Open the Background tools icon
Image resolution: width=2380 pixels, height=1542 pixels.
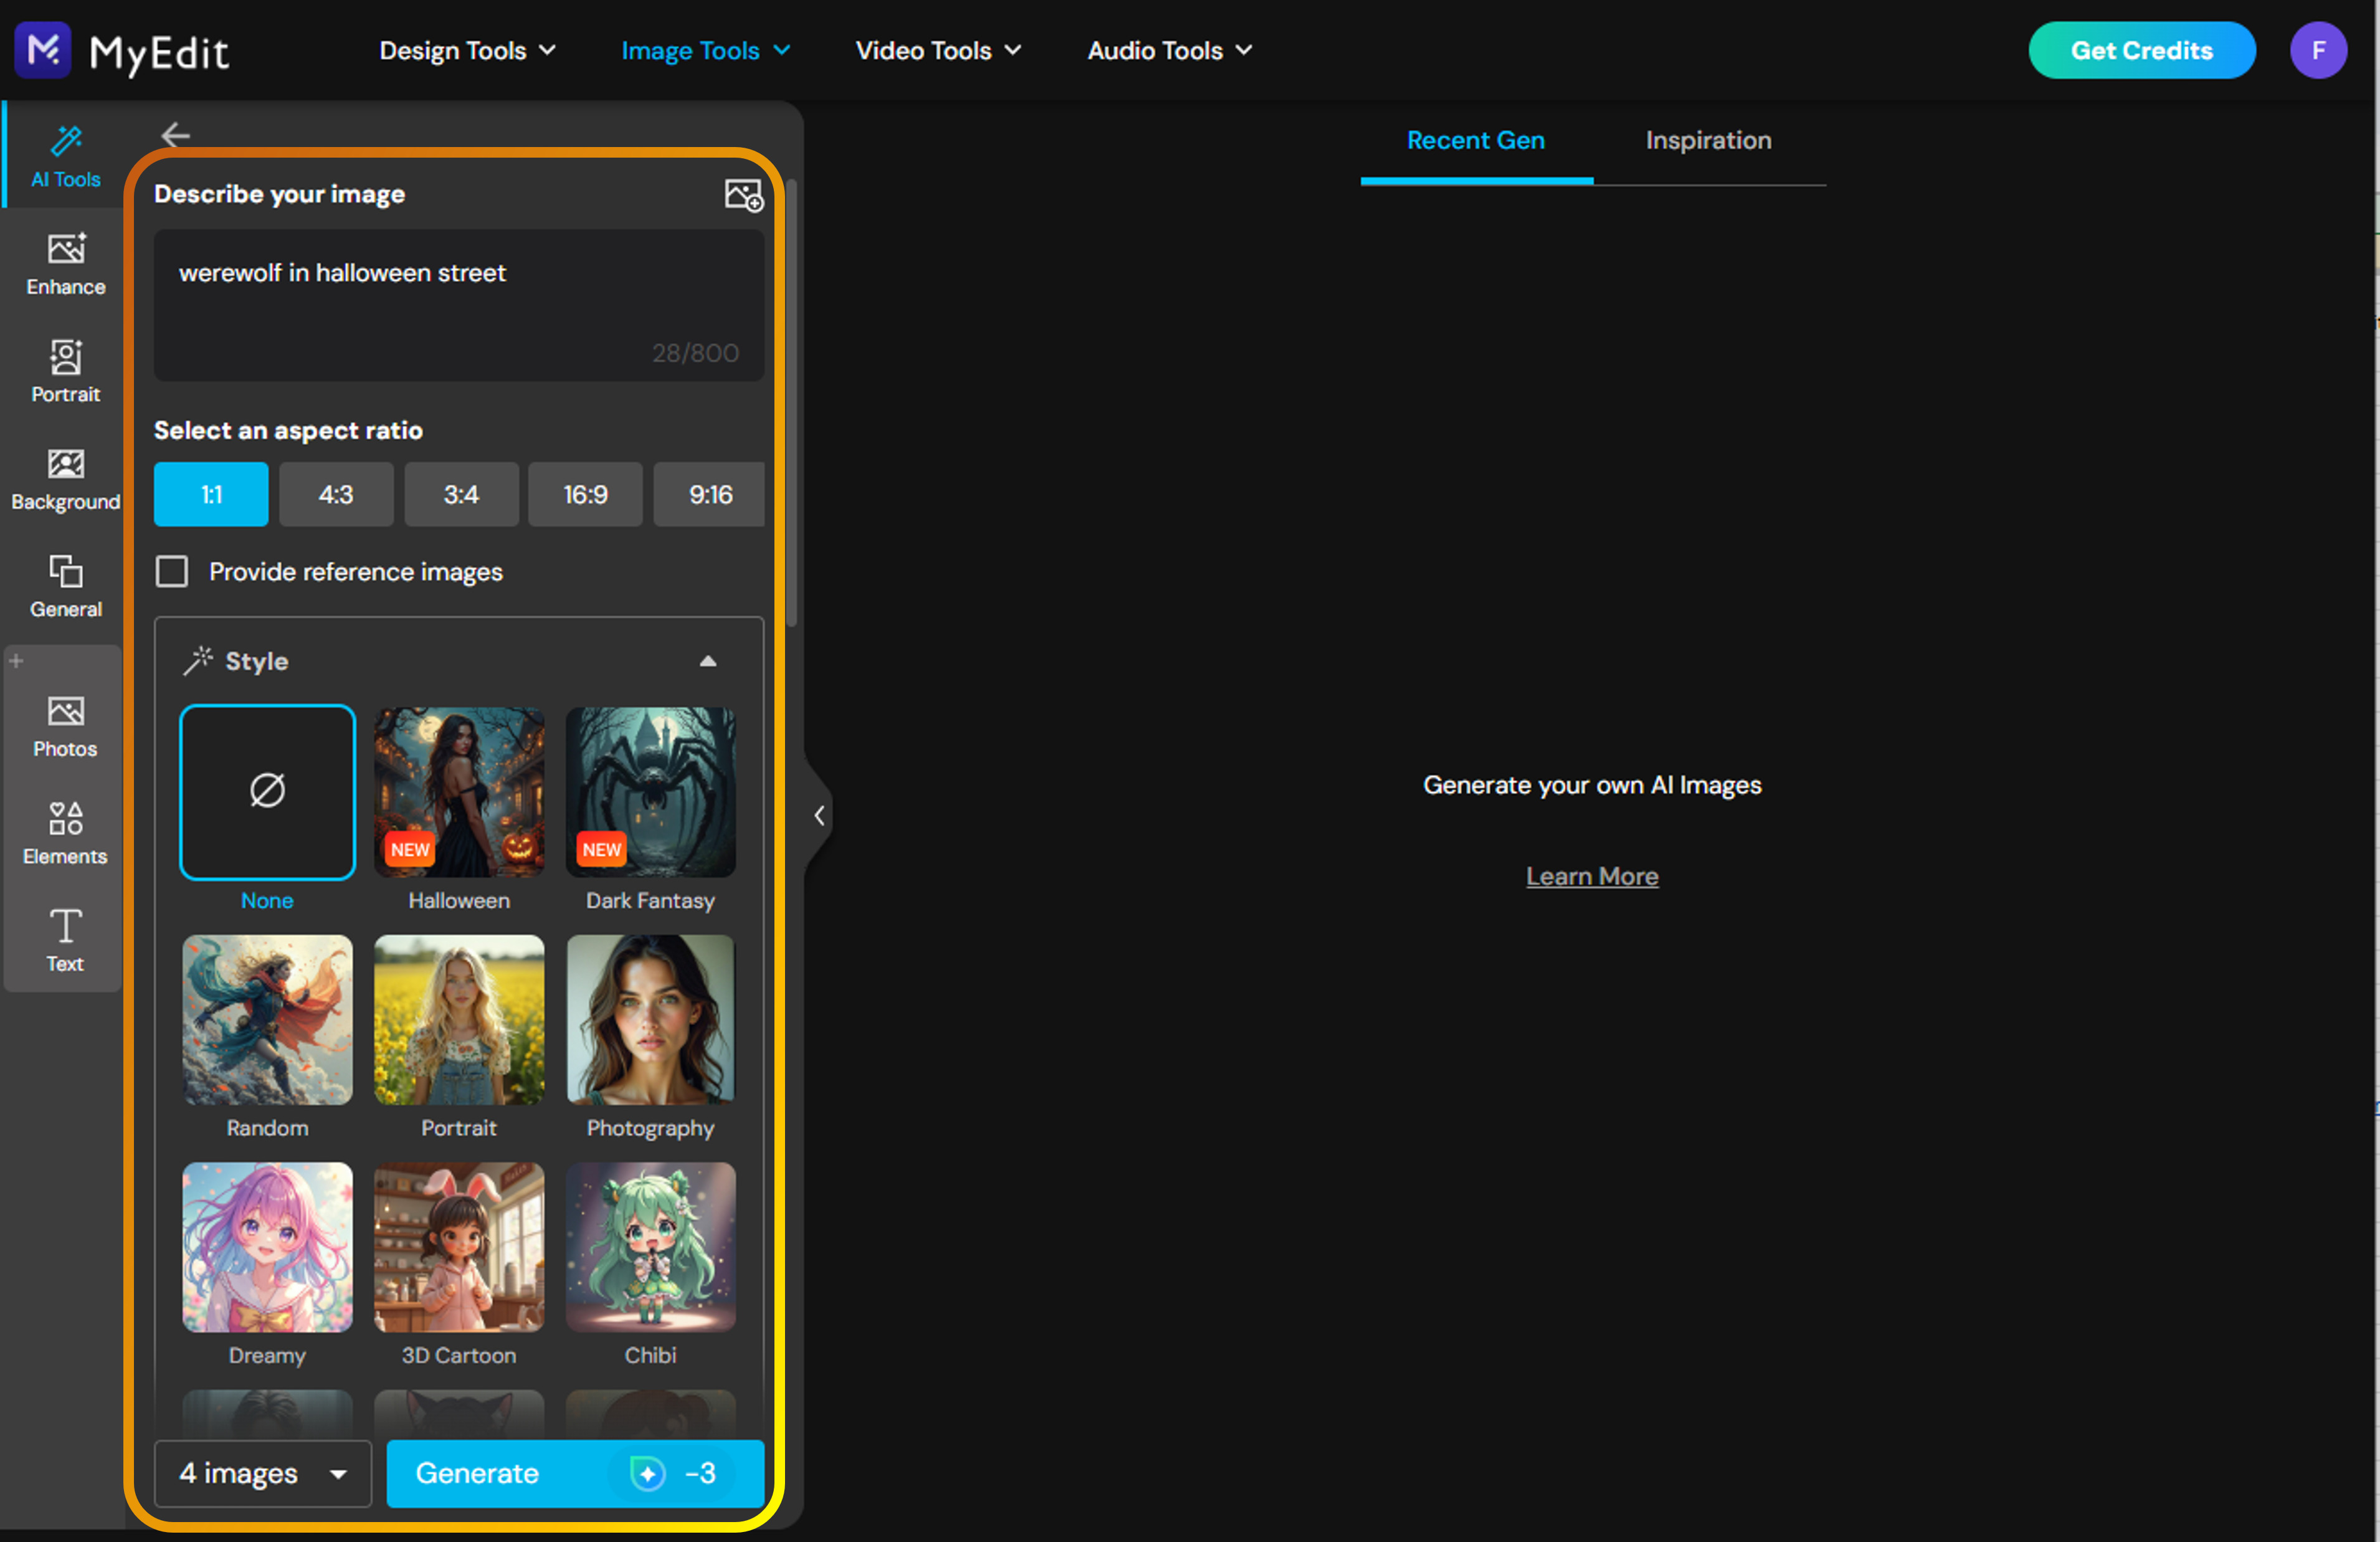(x=65, y=479)
